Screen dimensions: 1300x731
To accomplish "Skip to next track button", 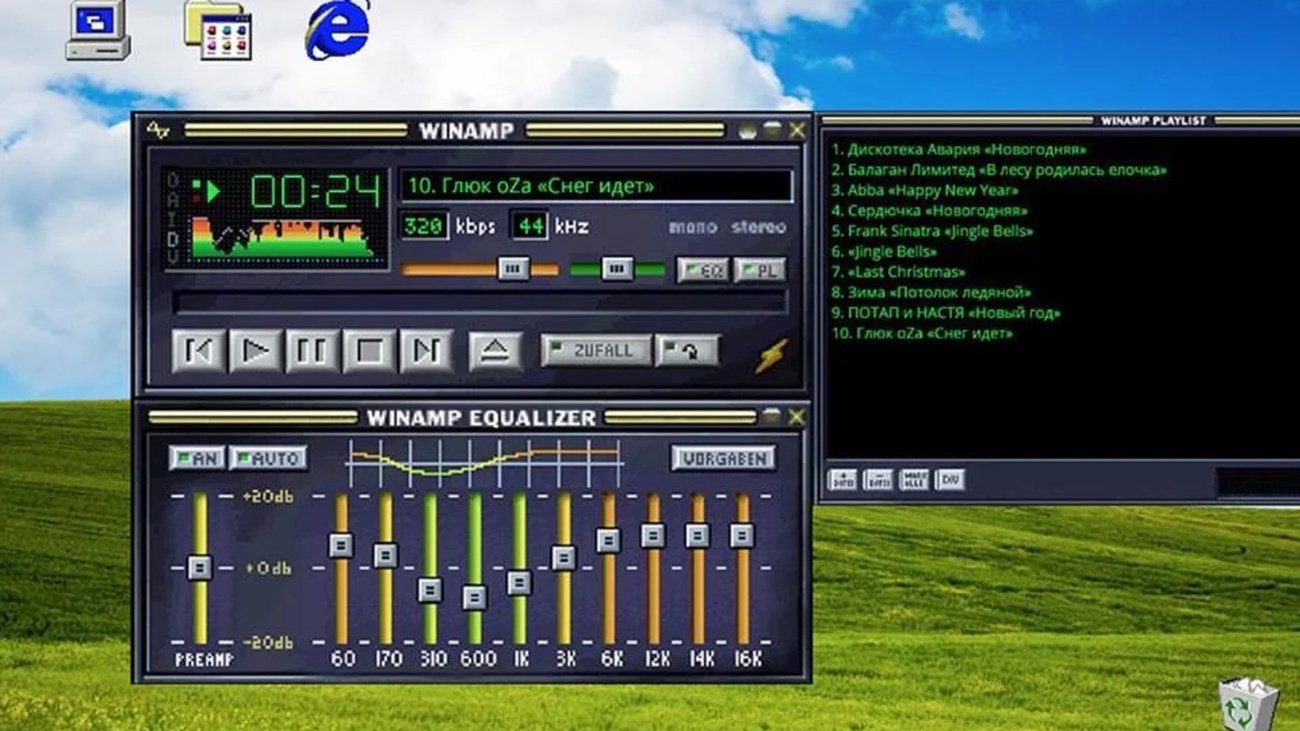I will tap(426, 351).
